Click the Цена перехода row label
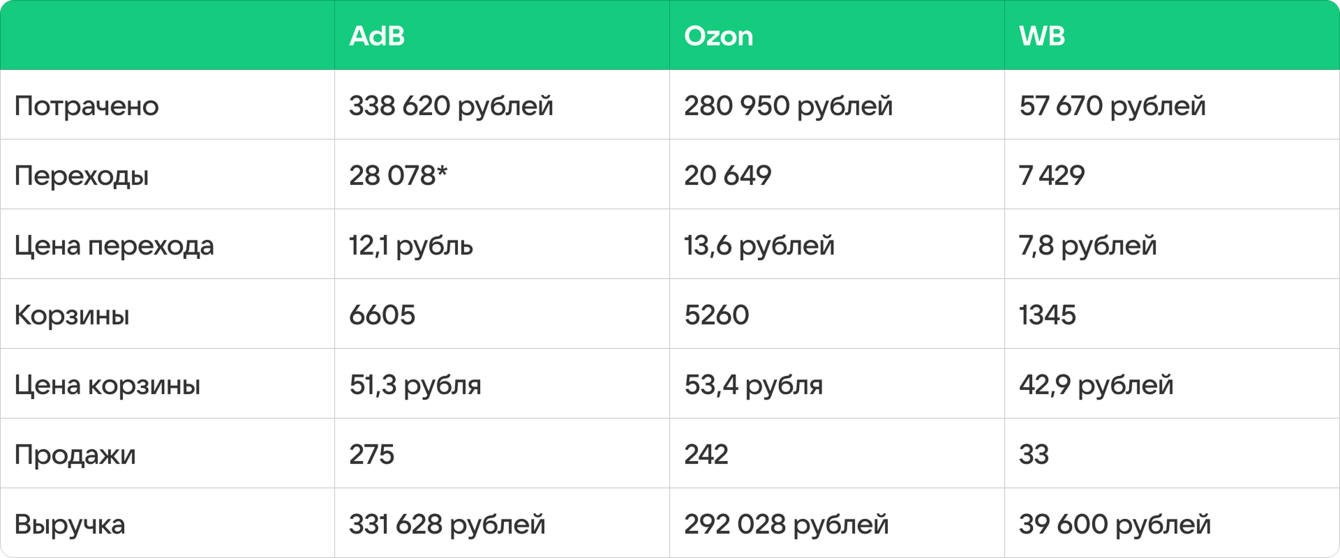The height and width of the screenshot is (558, 1340). 114,246
